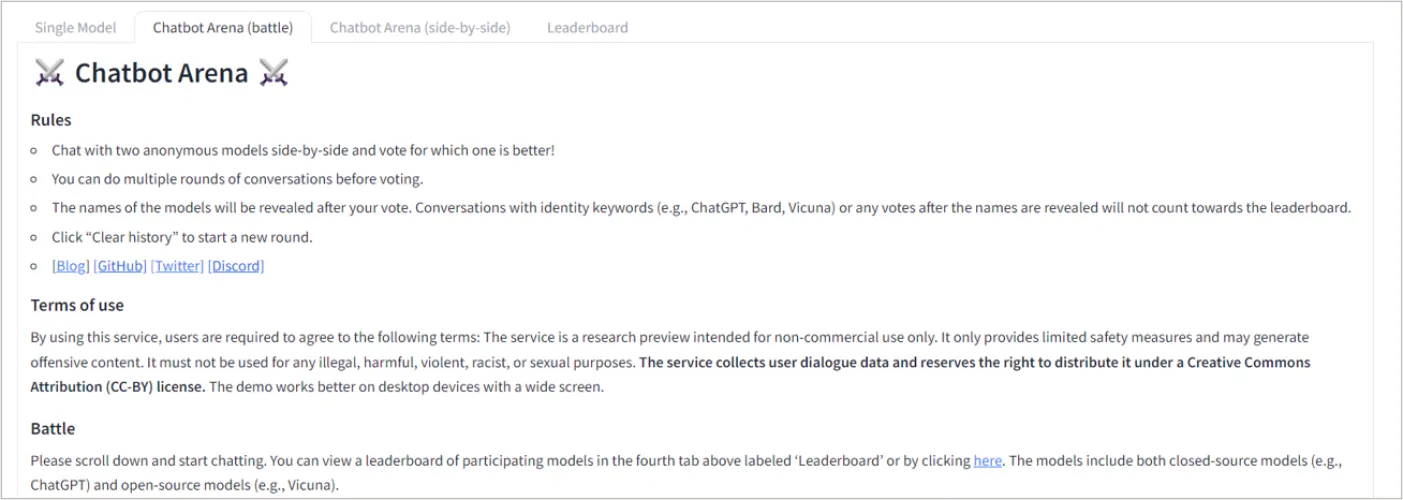Open the Chatbot Arena (side-by-side) tab
Image resolution: width=1403 pixels, height=500 pixels.
420,28
